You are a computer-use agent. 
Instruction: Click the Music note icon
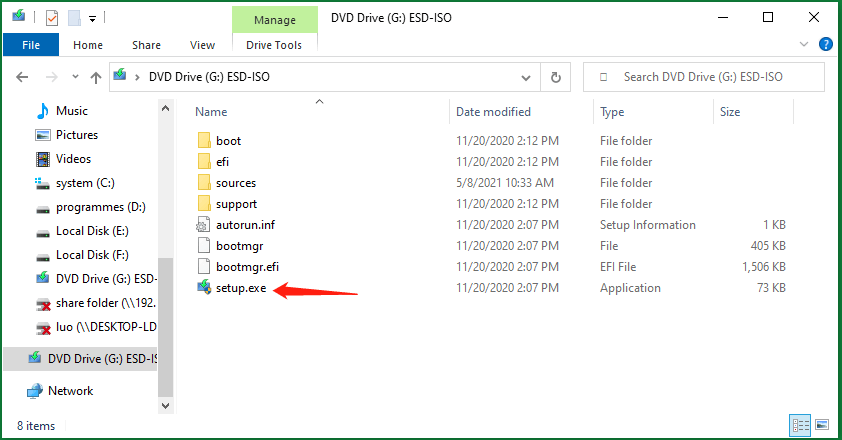click(43, 111)
